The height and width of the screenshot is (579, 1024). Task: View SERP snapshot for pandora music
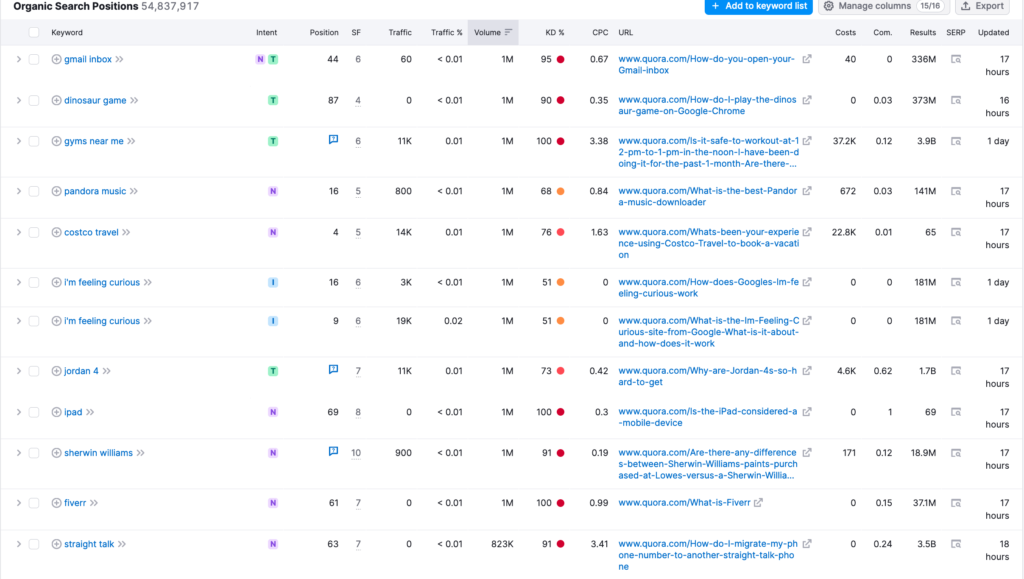[x=956, y=191]
